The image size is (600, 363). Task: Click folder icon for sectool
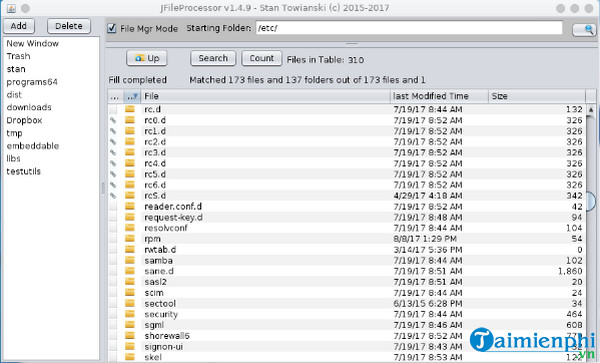pos(130,303)
